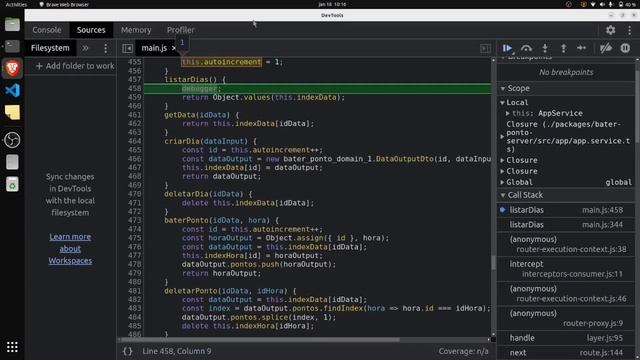Open Terminal in Ubuntu dock
Screen dimensions: 640x360
click(12, 46)
